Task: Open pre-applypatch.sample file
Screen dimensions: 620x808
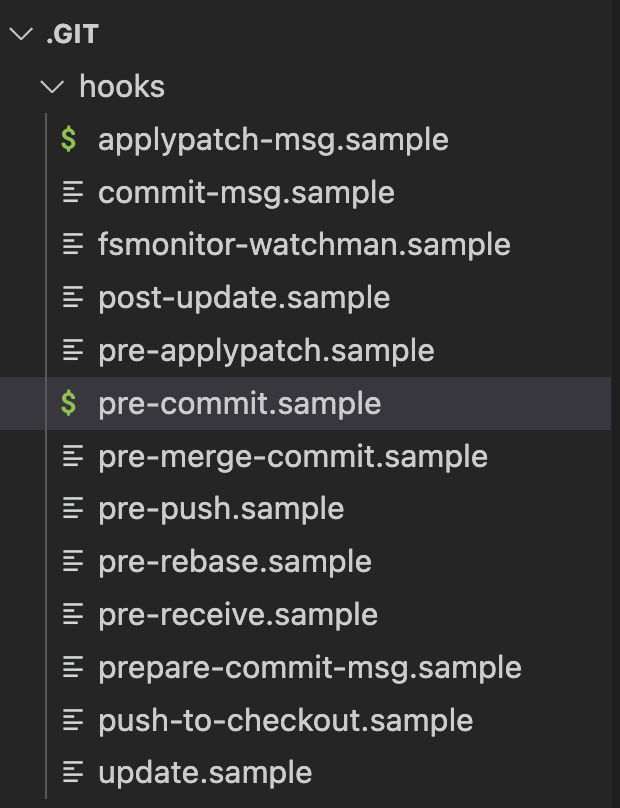Action: point(266,351)
